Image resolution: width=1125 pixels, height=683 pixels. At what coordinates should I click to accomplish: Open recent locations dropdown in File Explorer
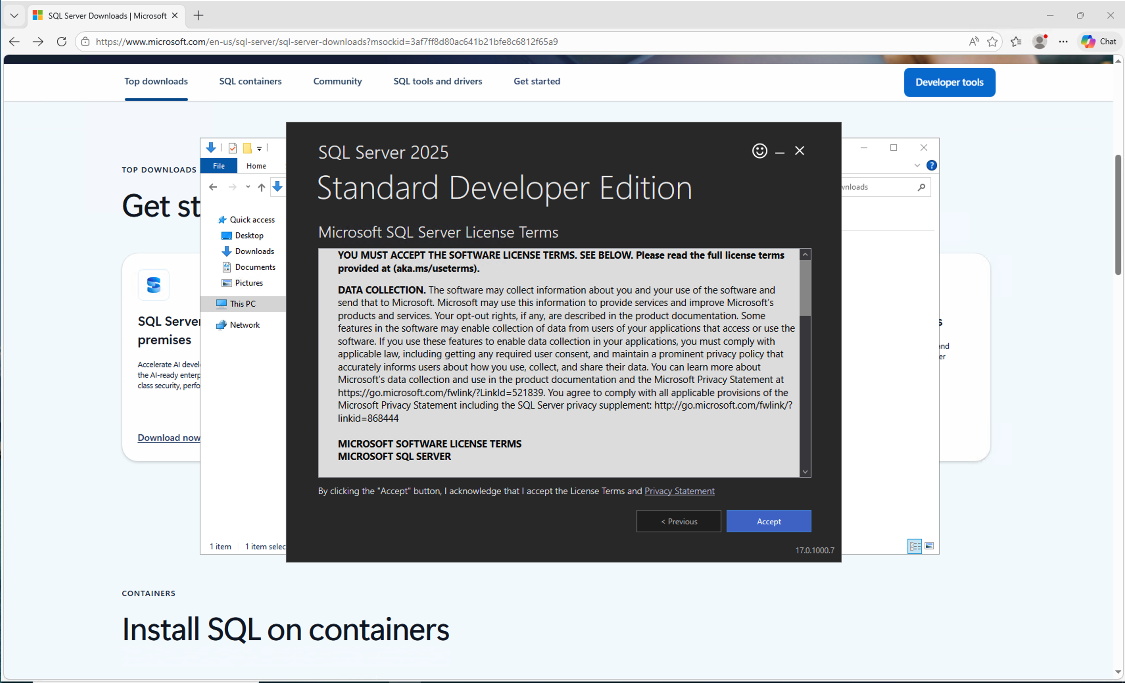(x=248, y=187)
